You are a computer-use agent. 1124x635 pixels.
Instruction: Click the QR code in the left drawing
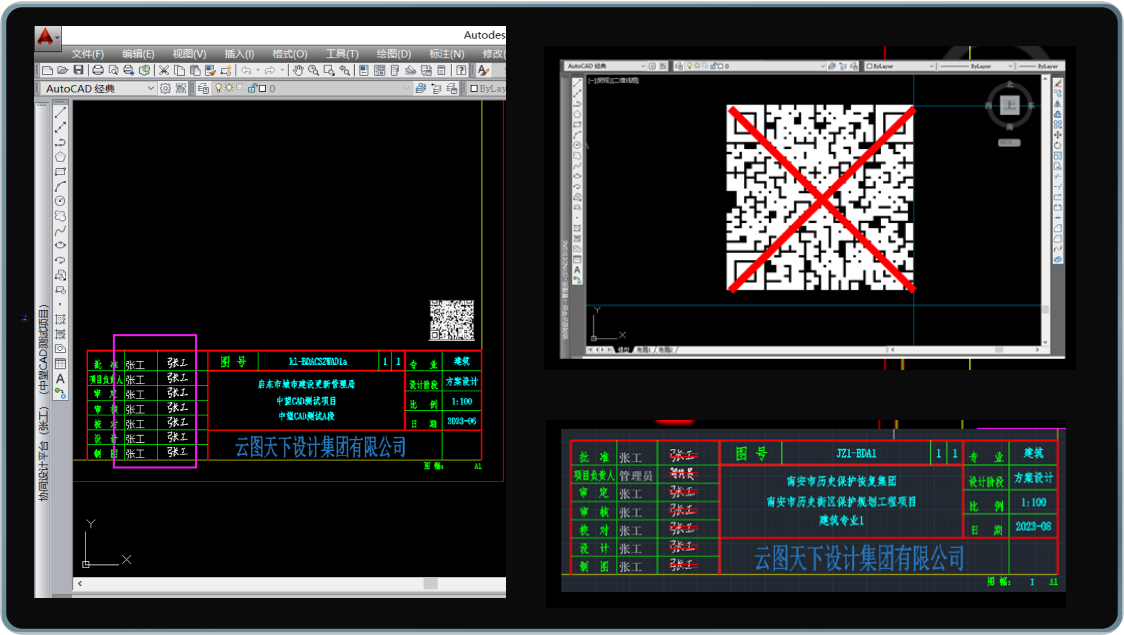[452, 320]
